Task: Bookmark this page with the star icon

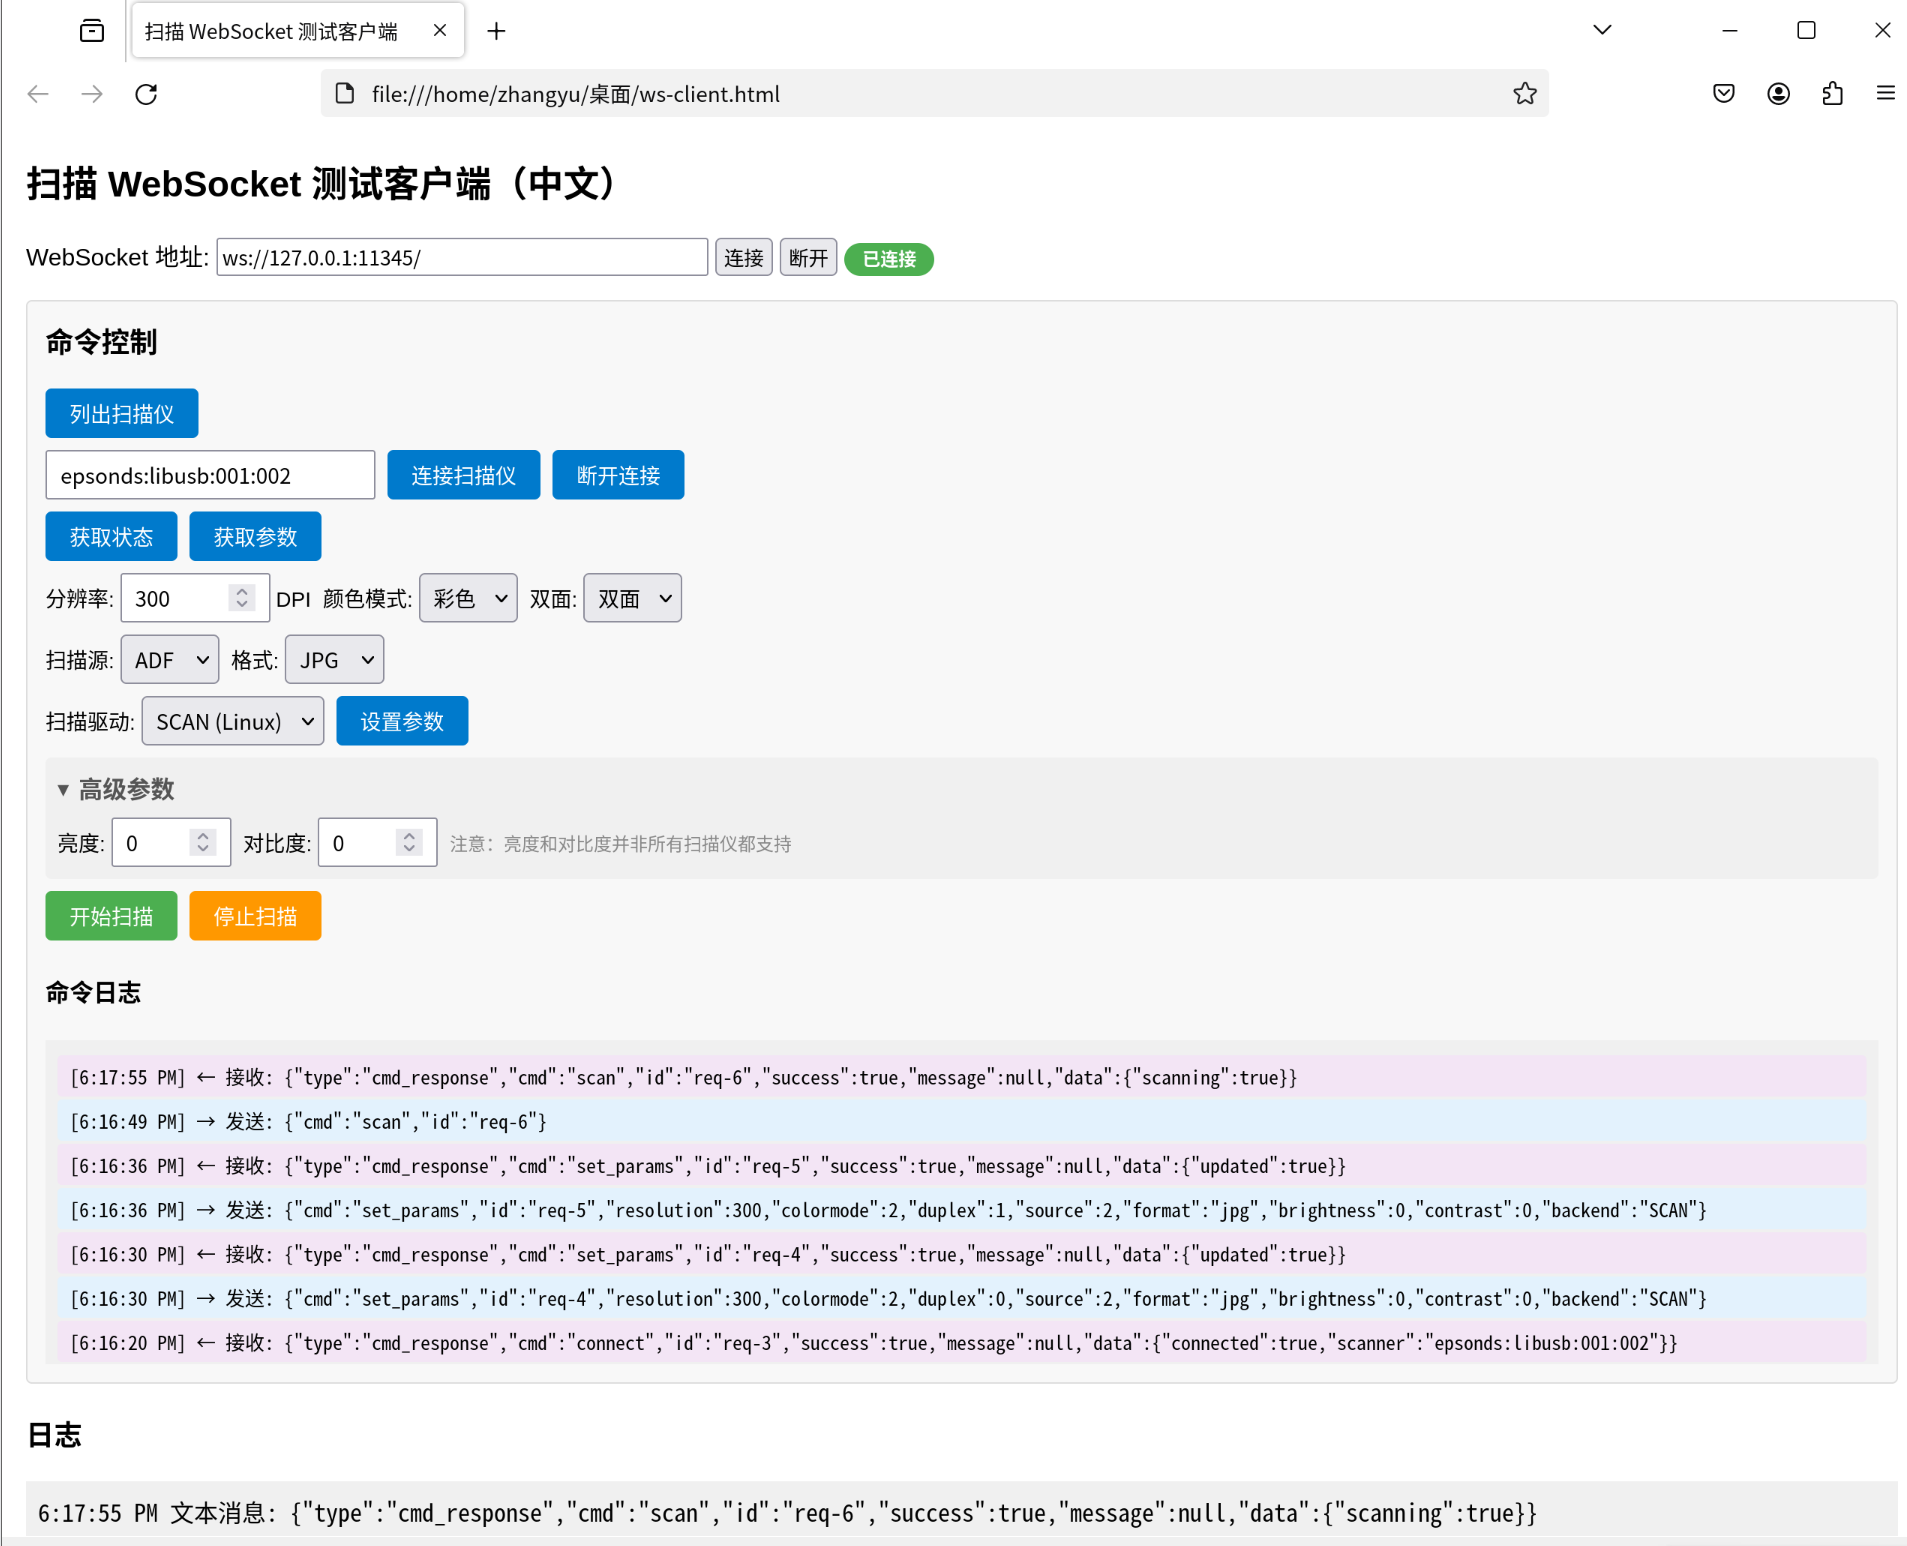Action: (1524, 94)
